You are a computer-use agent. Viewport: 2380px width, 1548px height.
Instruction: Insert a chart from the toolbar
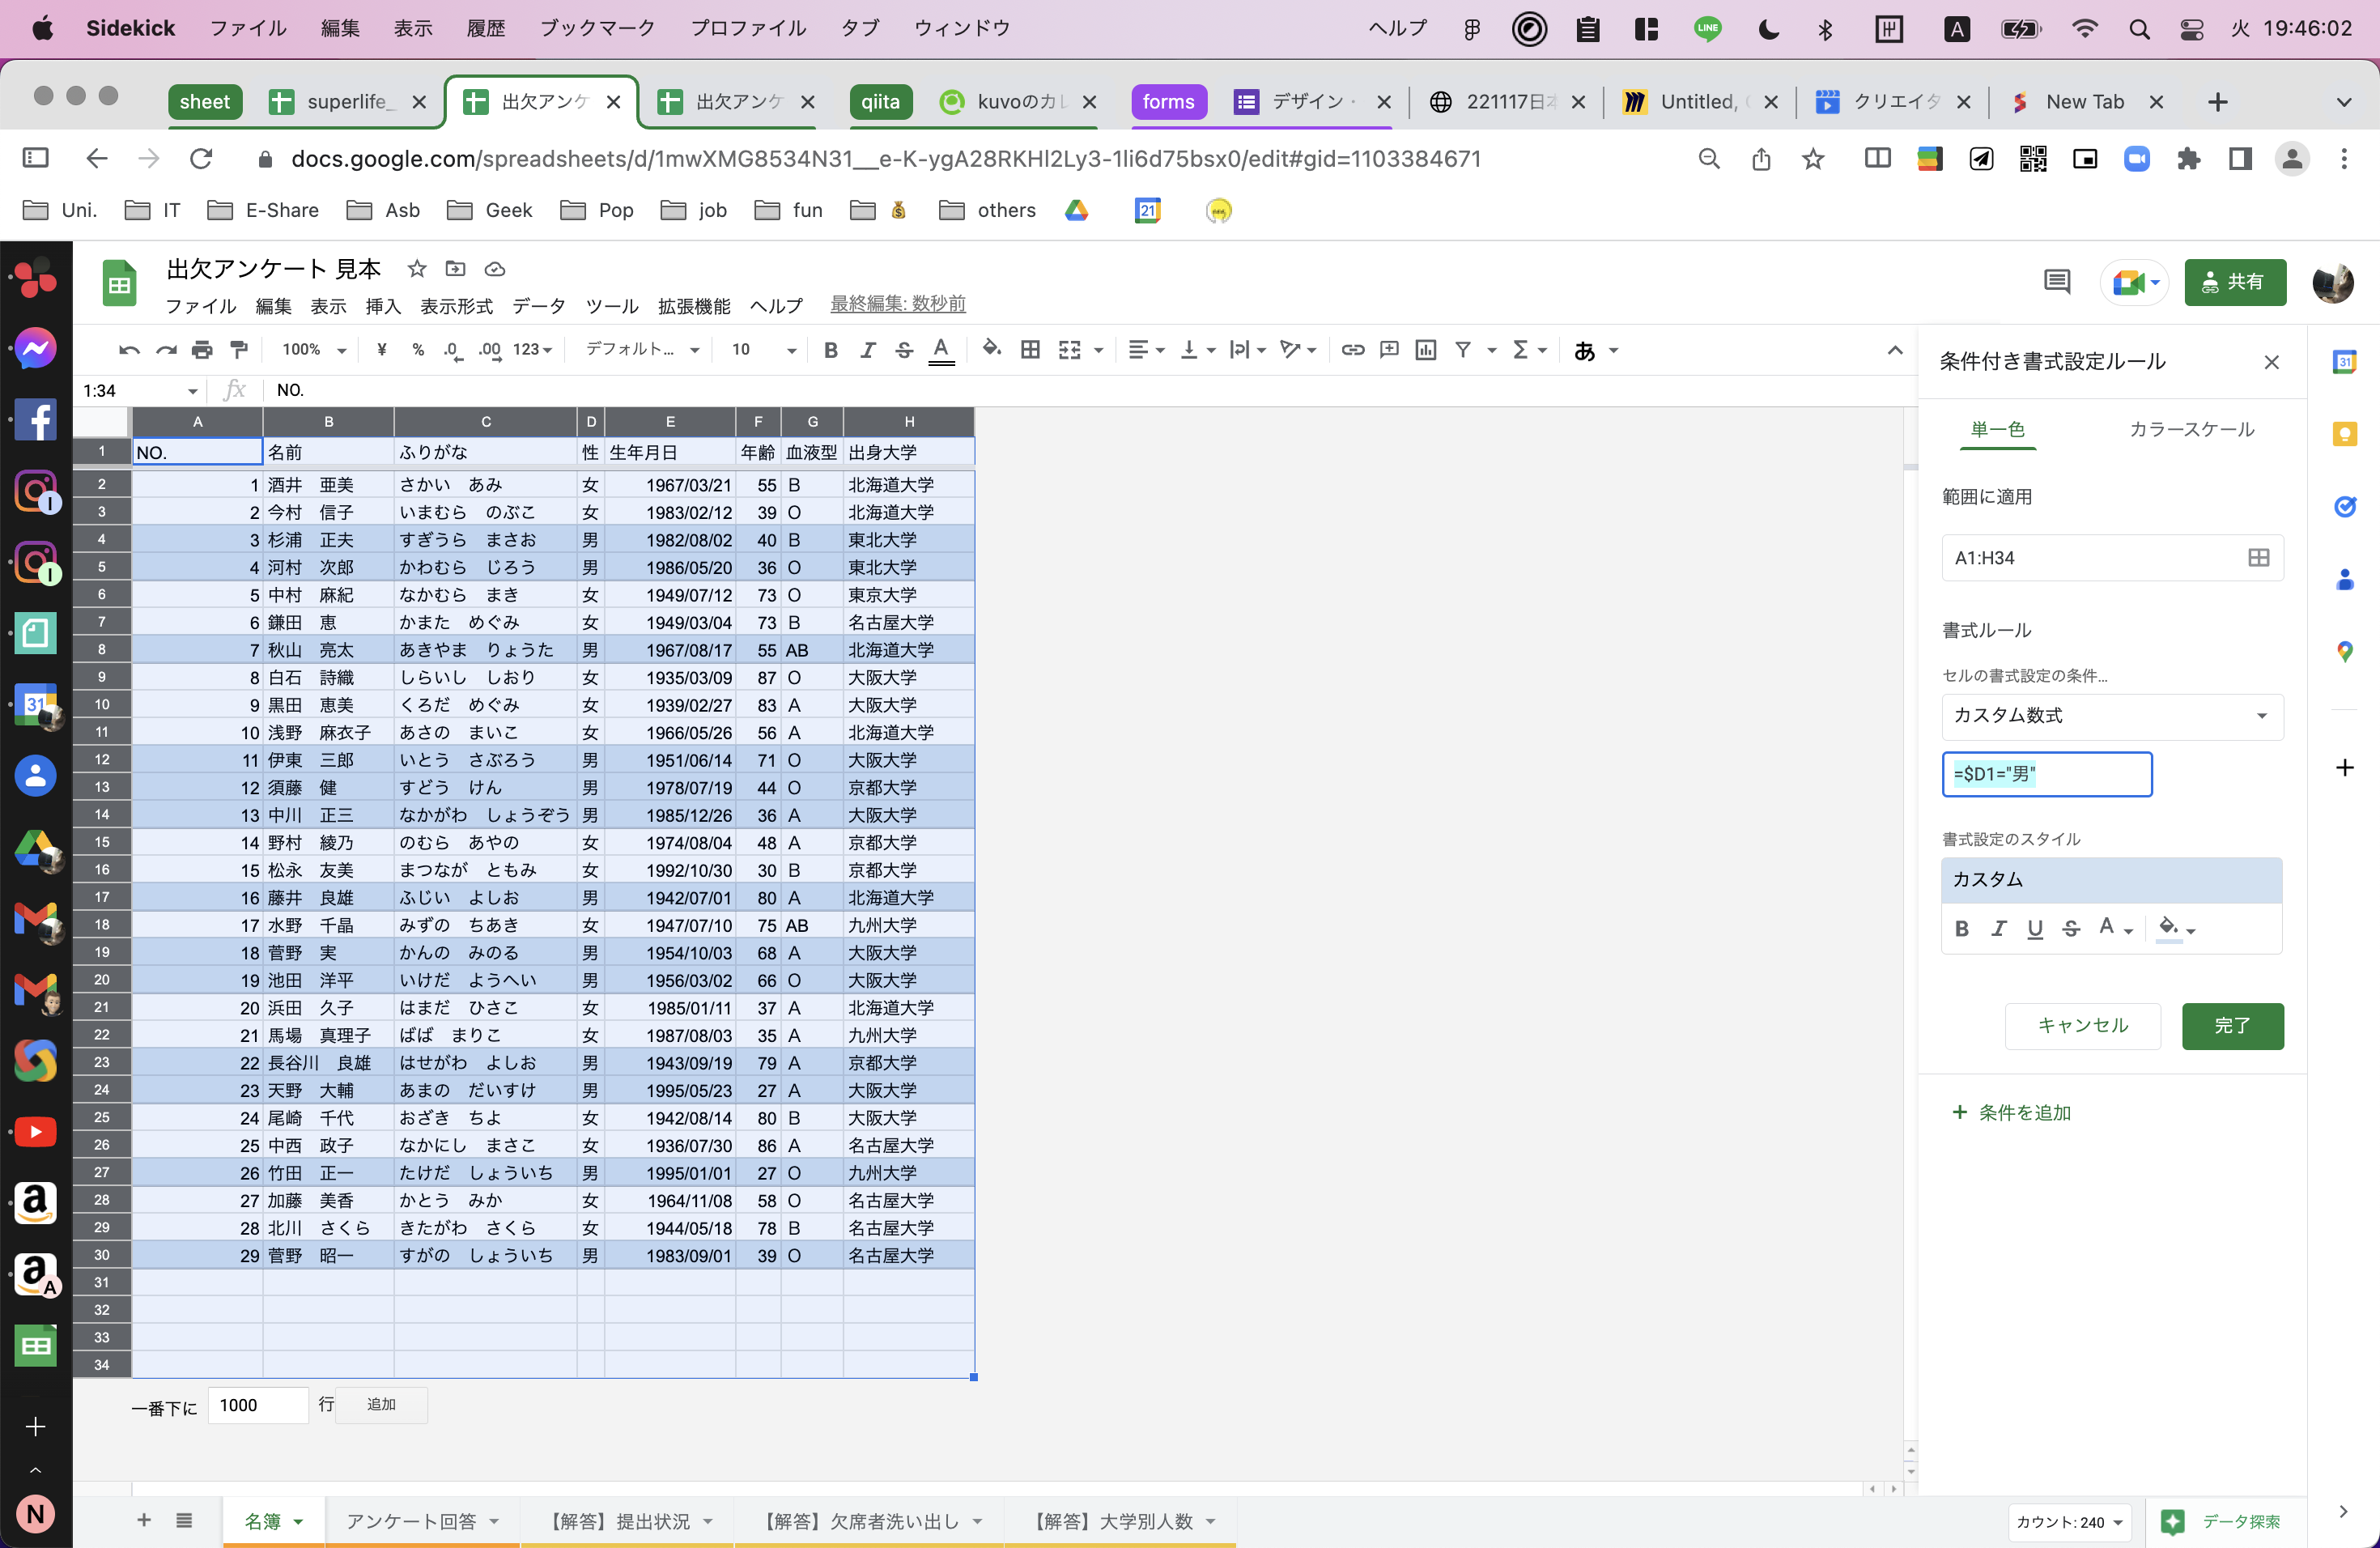(x=1425, y=350)
